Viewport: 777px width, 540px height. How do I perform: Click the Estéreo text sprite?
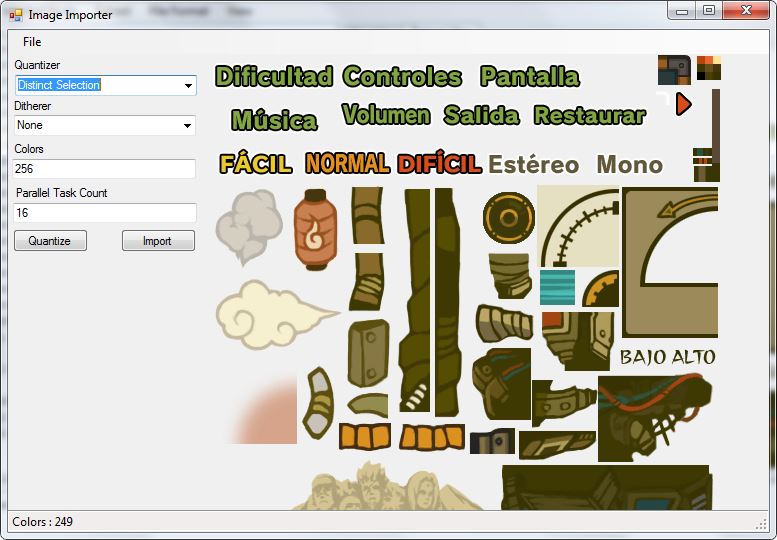534,164
